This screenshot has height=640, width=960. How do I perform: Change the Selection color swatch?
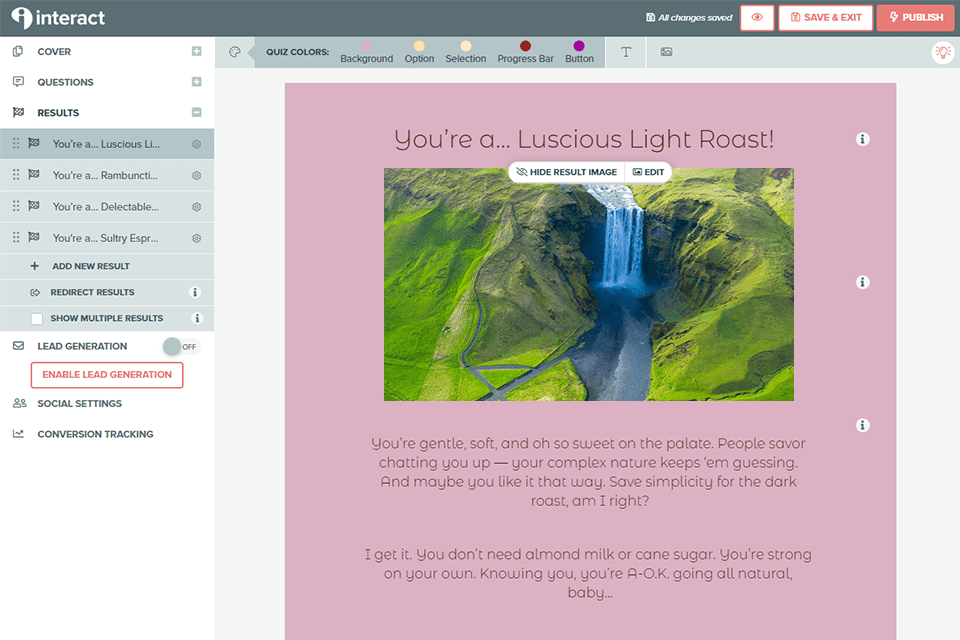(x=465, y=46)
